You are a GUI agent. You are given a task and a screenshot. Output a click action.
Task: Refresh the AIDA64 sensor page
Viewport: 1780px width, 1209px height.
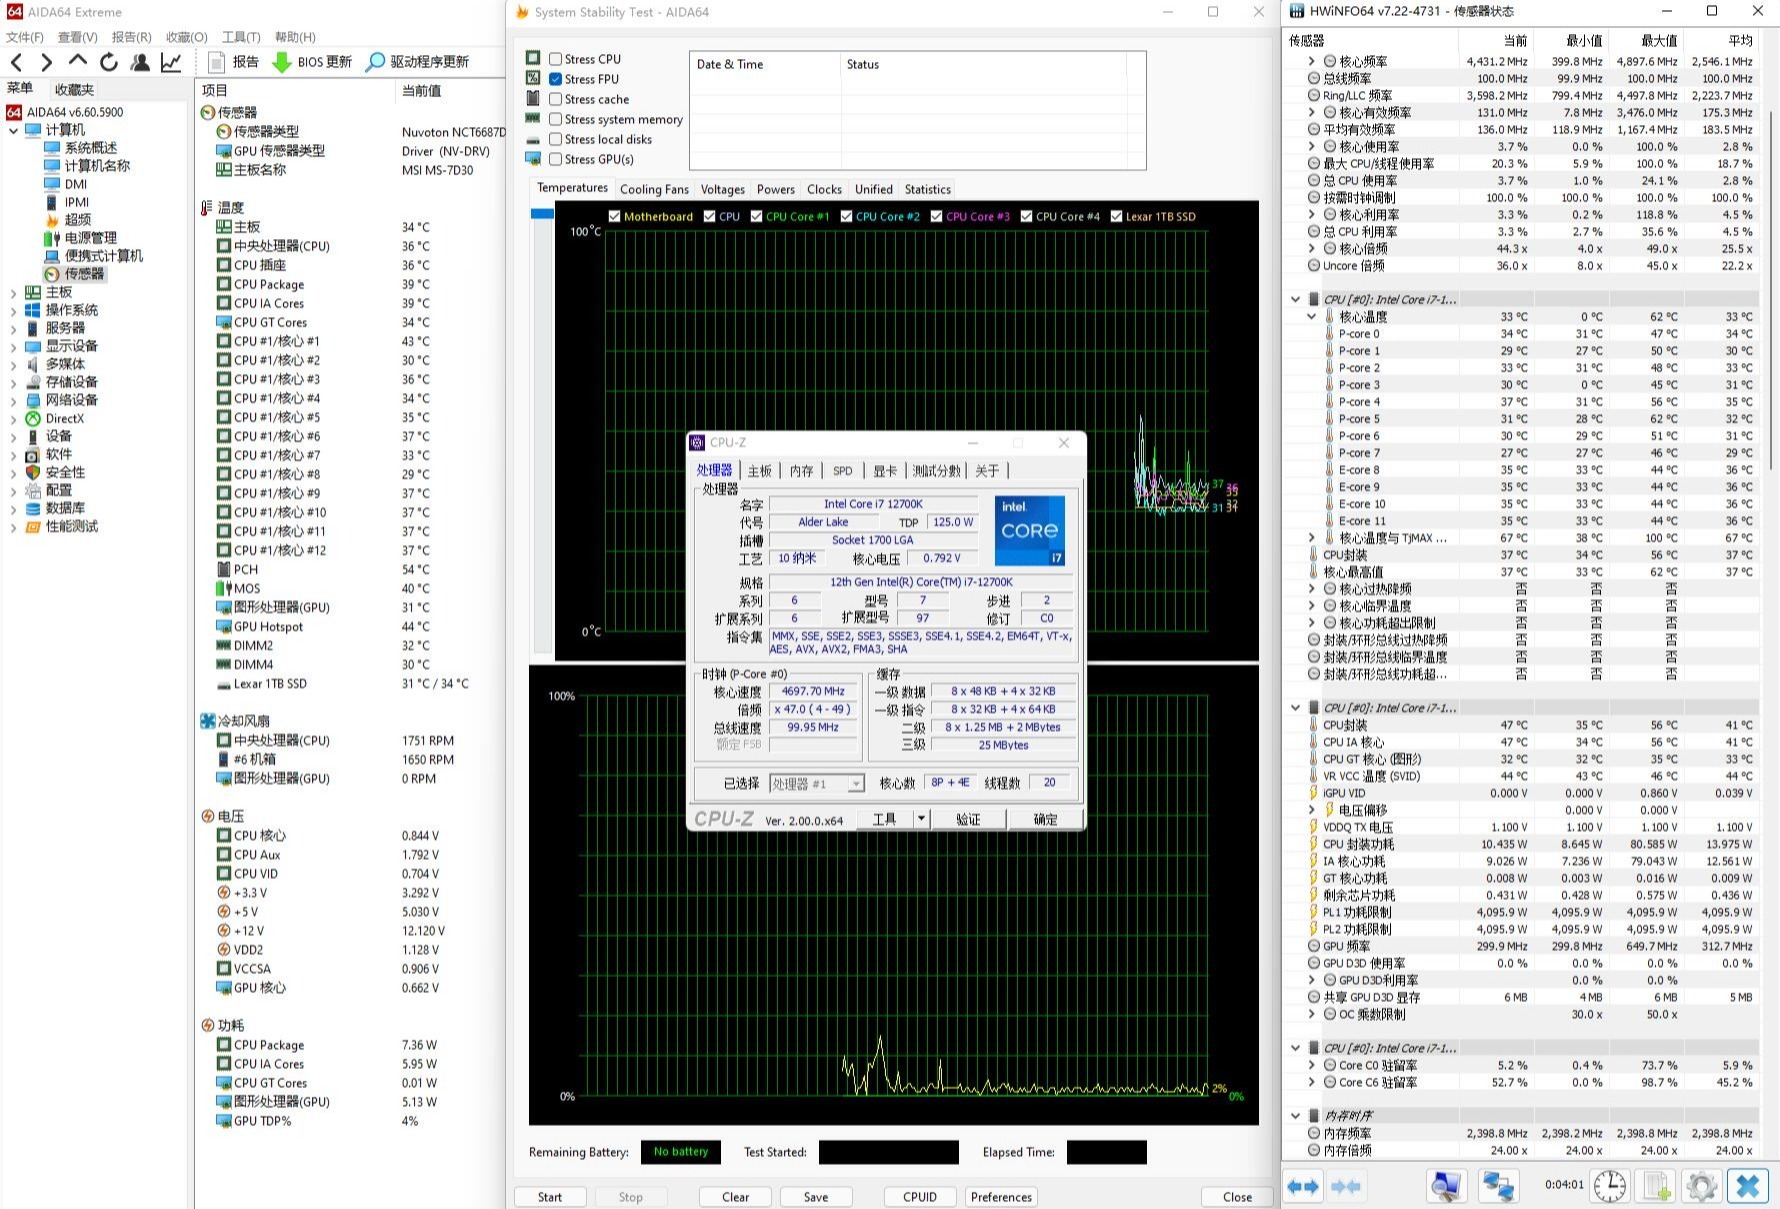108,62
